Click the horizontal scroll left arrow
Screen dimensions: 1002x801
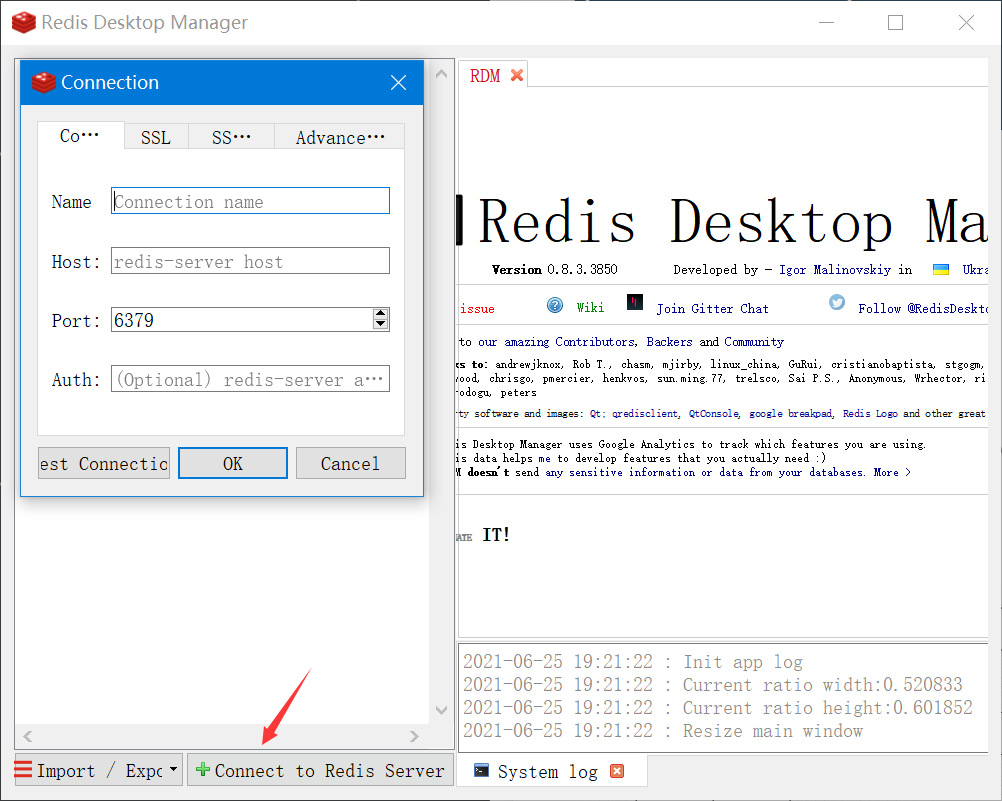[x=27, y=736]
